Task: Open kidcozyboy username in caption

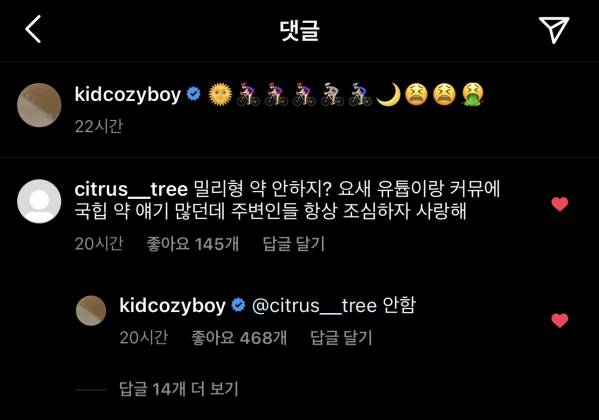Action: (128, 94)
